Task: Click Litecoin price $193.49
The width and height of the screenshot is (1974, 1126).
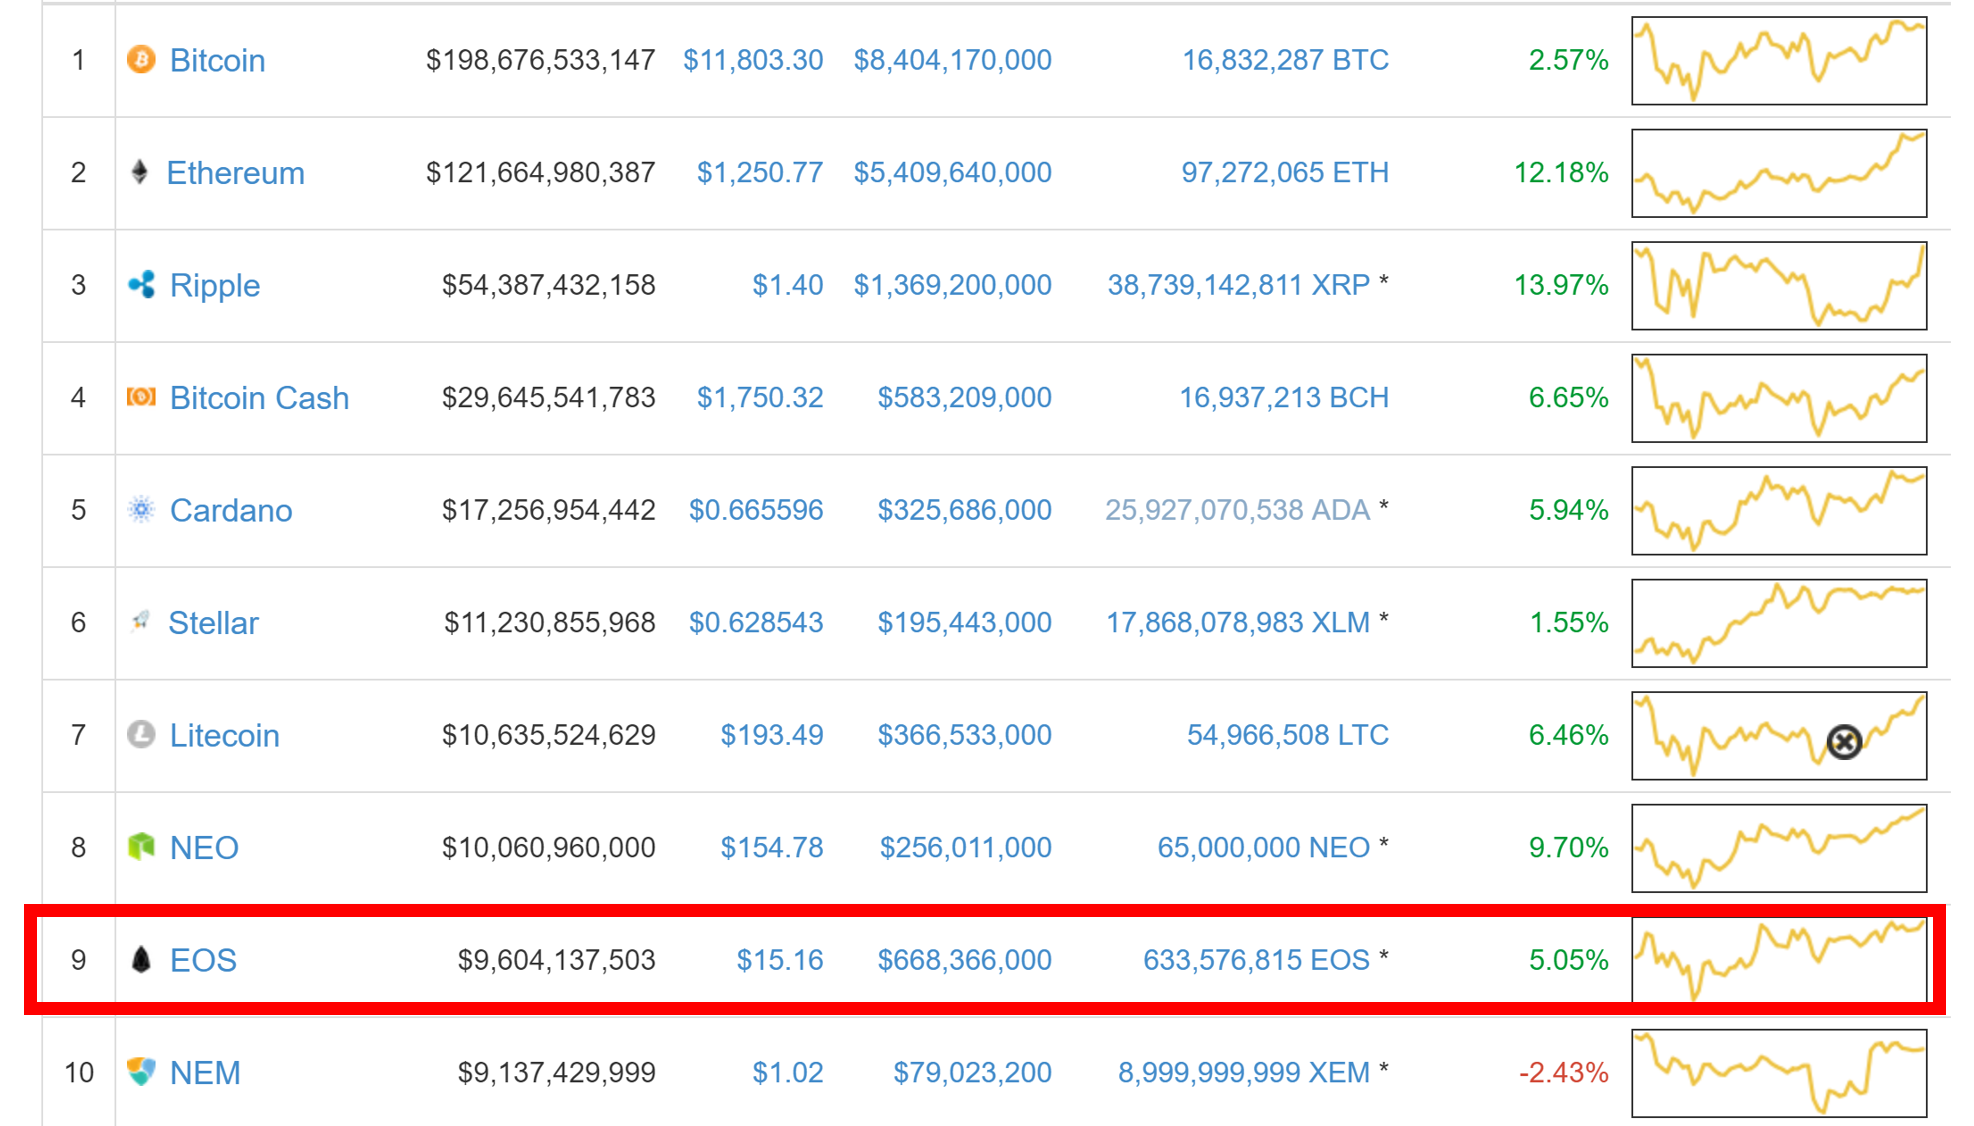Action: click(x=772, y=735)
